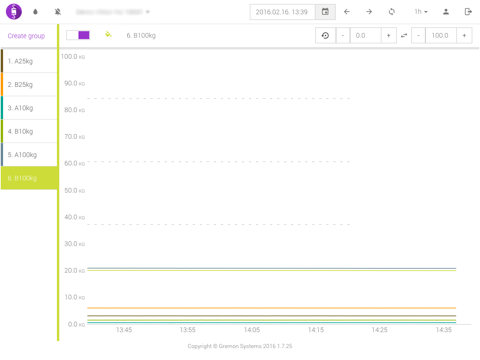Click the Copyright Gremon Systems footer text

click(240, 346)
